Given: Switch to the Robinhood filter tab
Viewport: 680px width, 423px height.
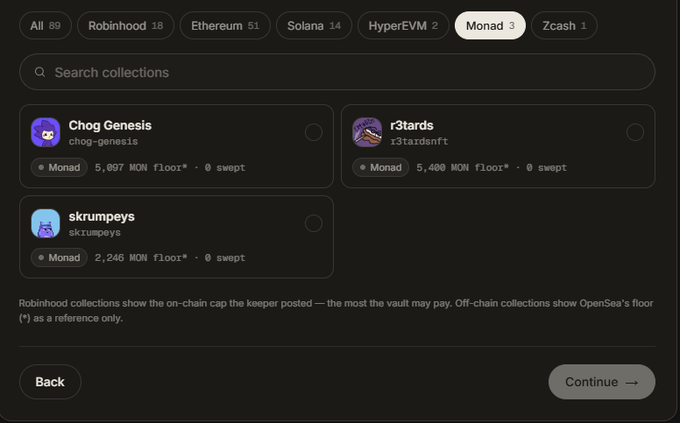Looking at the screenshot, I should pos(126,26).
